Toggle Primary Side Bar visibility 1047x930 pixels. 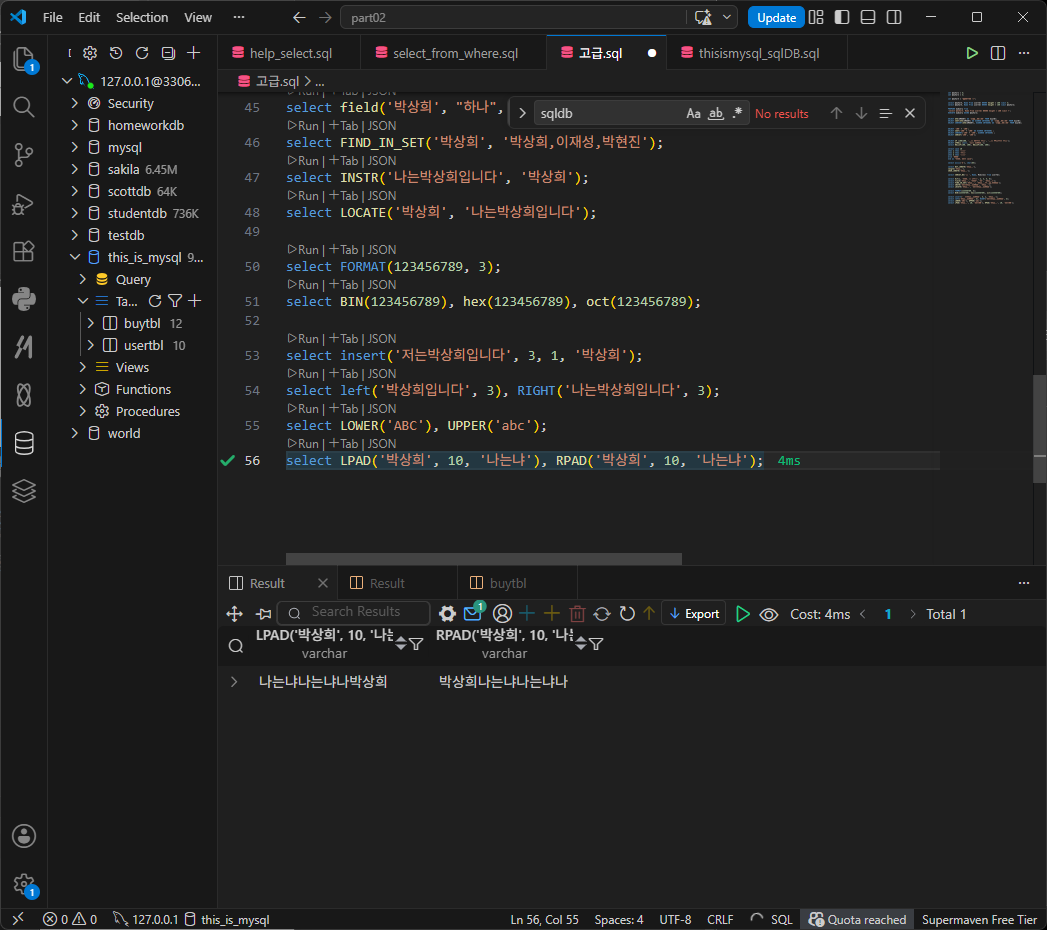(842, 17)
